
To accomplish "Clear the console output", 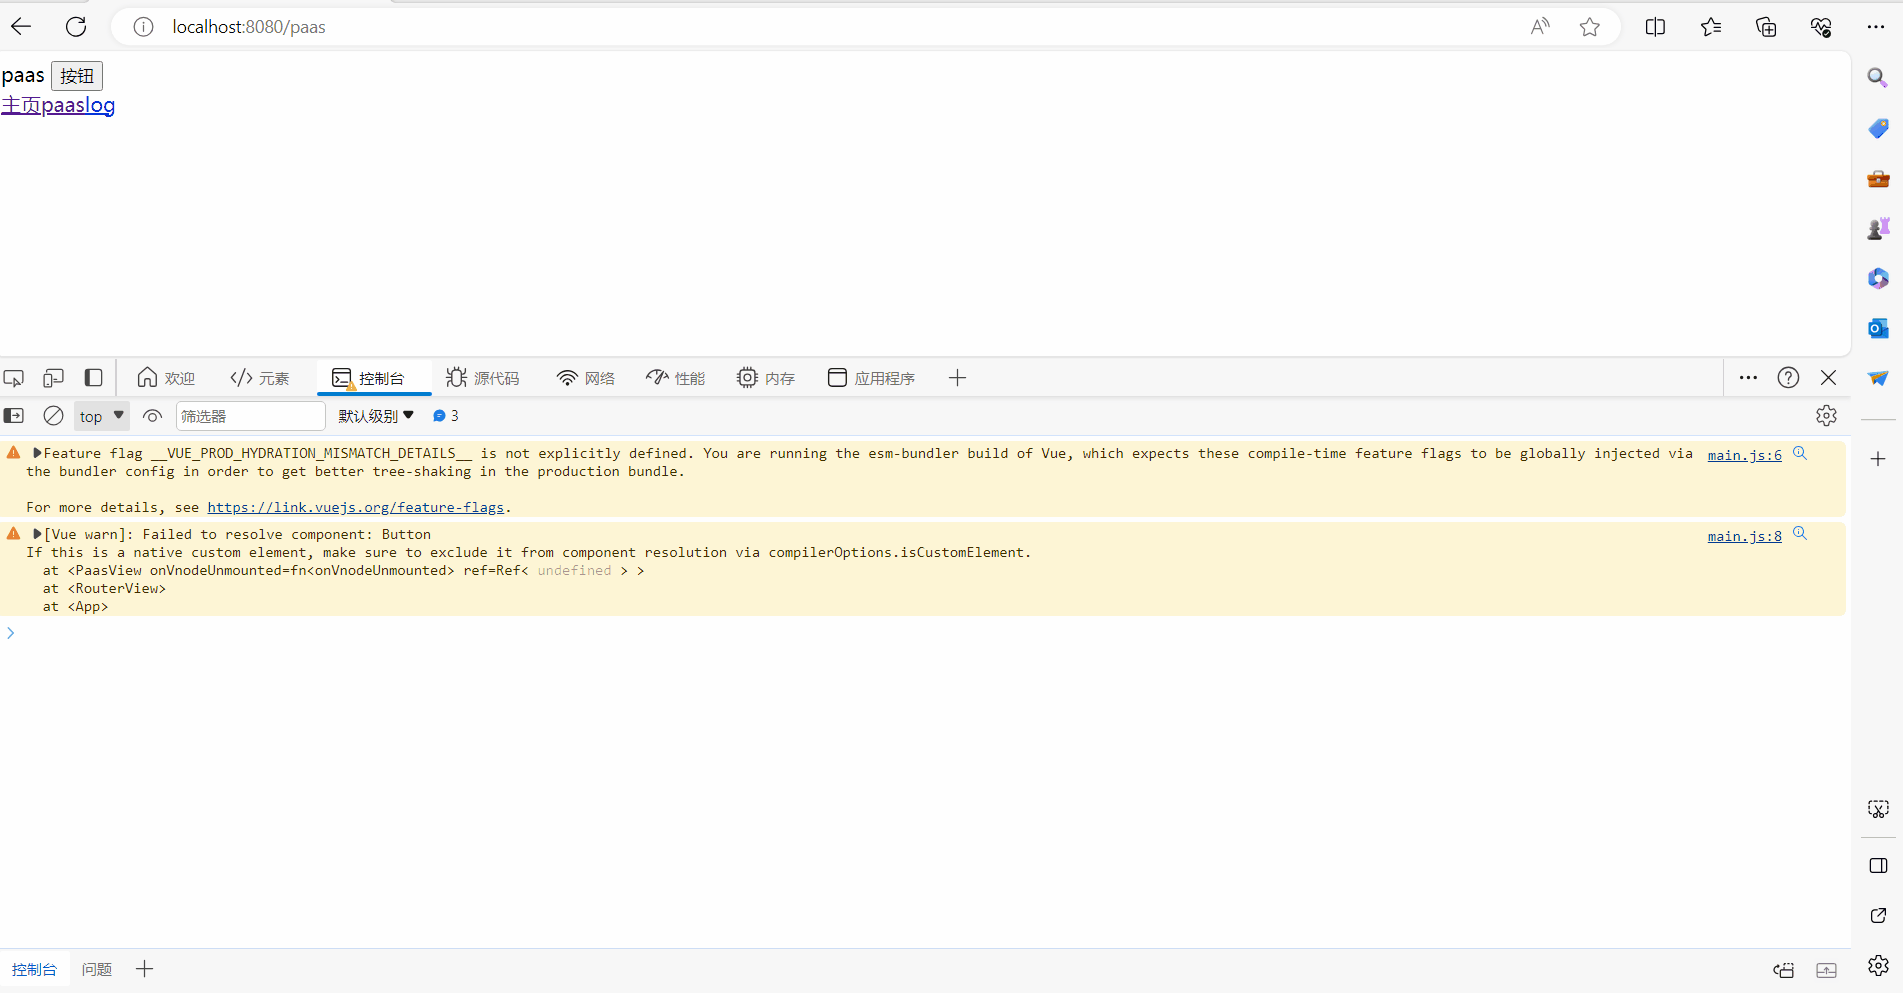I will [x=53, y=415].
